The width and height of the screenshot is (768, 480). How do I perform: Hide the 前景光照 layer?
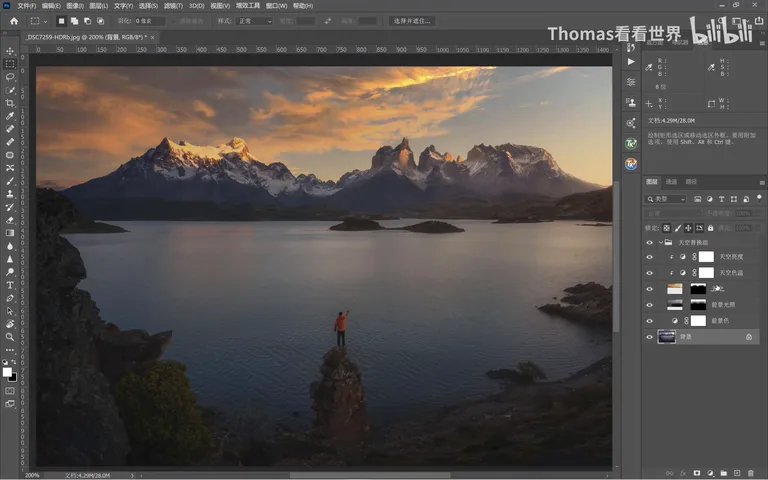[x=649, y=305]
